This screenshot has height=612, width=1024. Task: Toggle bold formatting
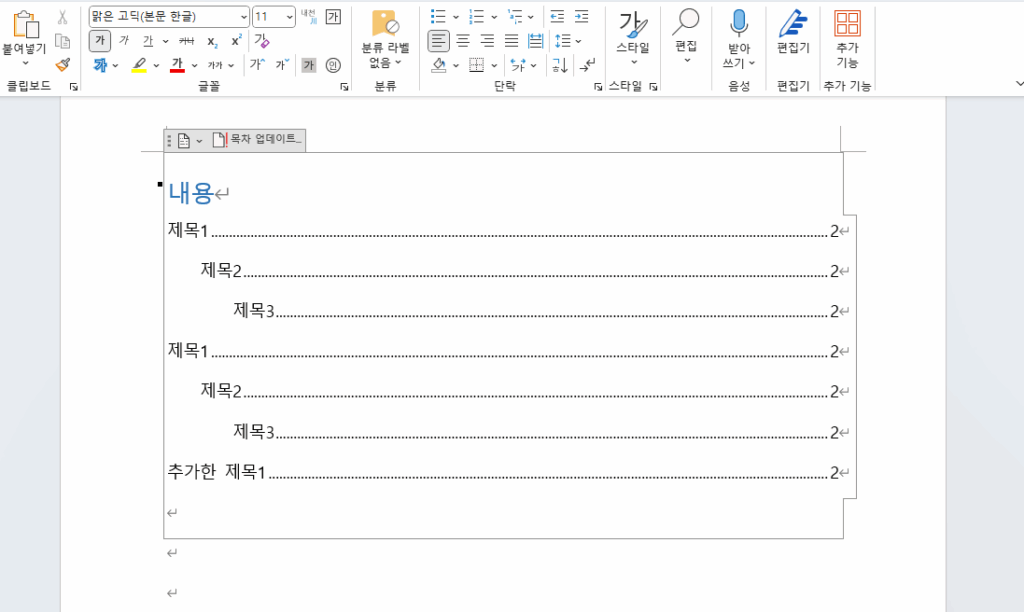98,39
